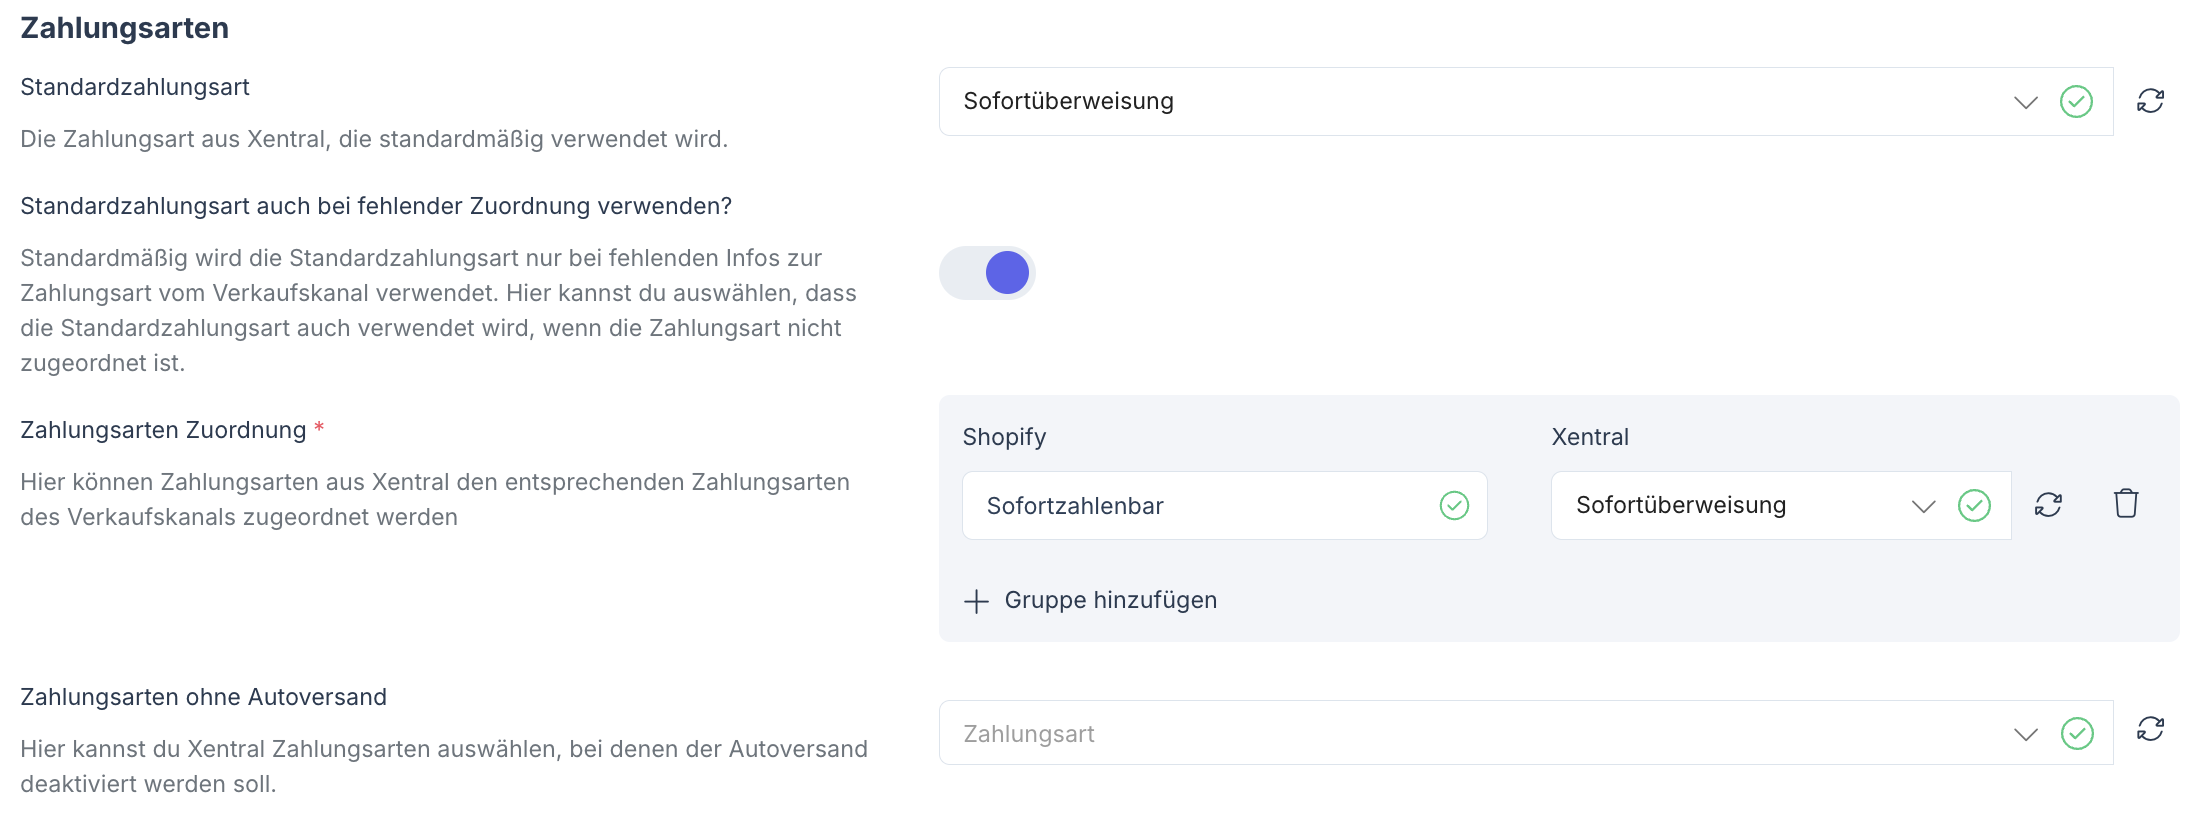Click the green checkmark beside Standardzahlungsart
The image size is (2200, 824).
(x=2076, y=101)
